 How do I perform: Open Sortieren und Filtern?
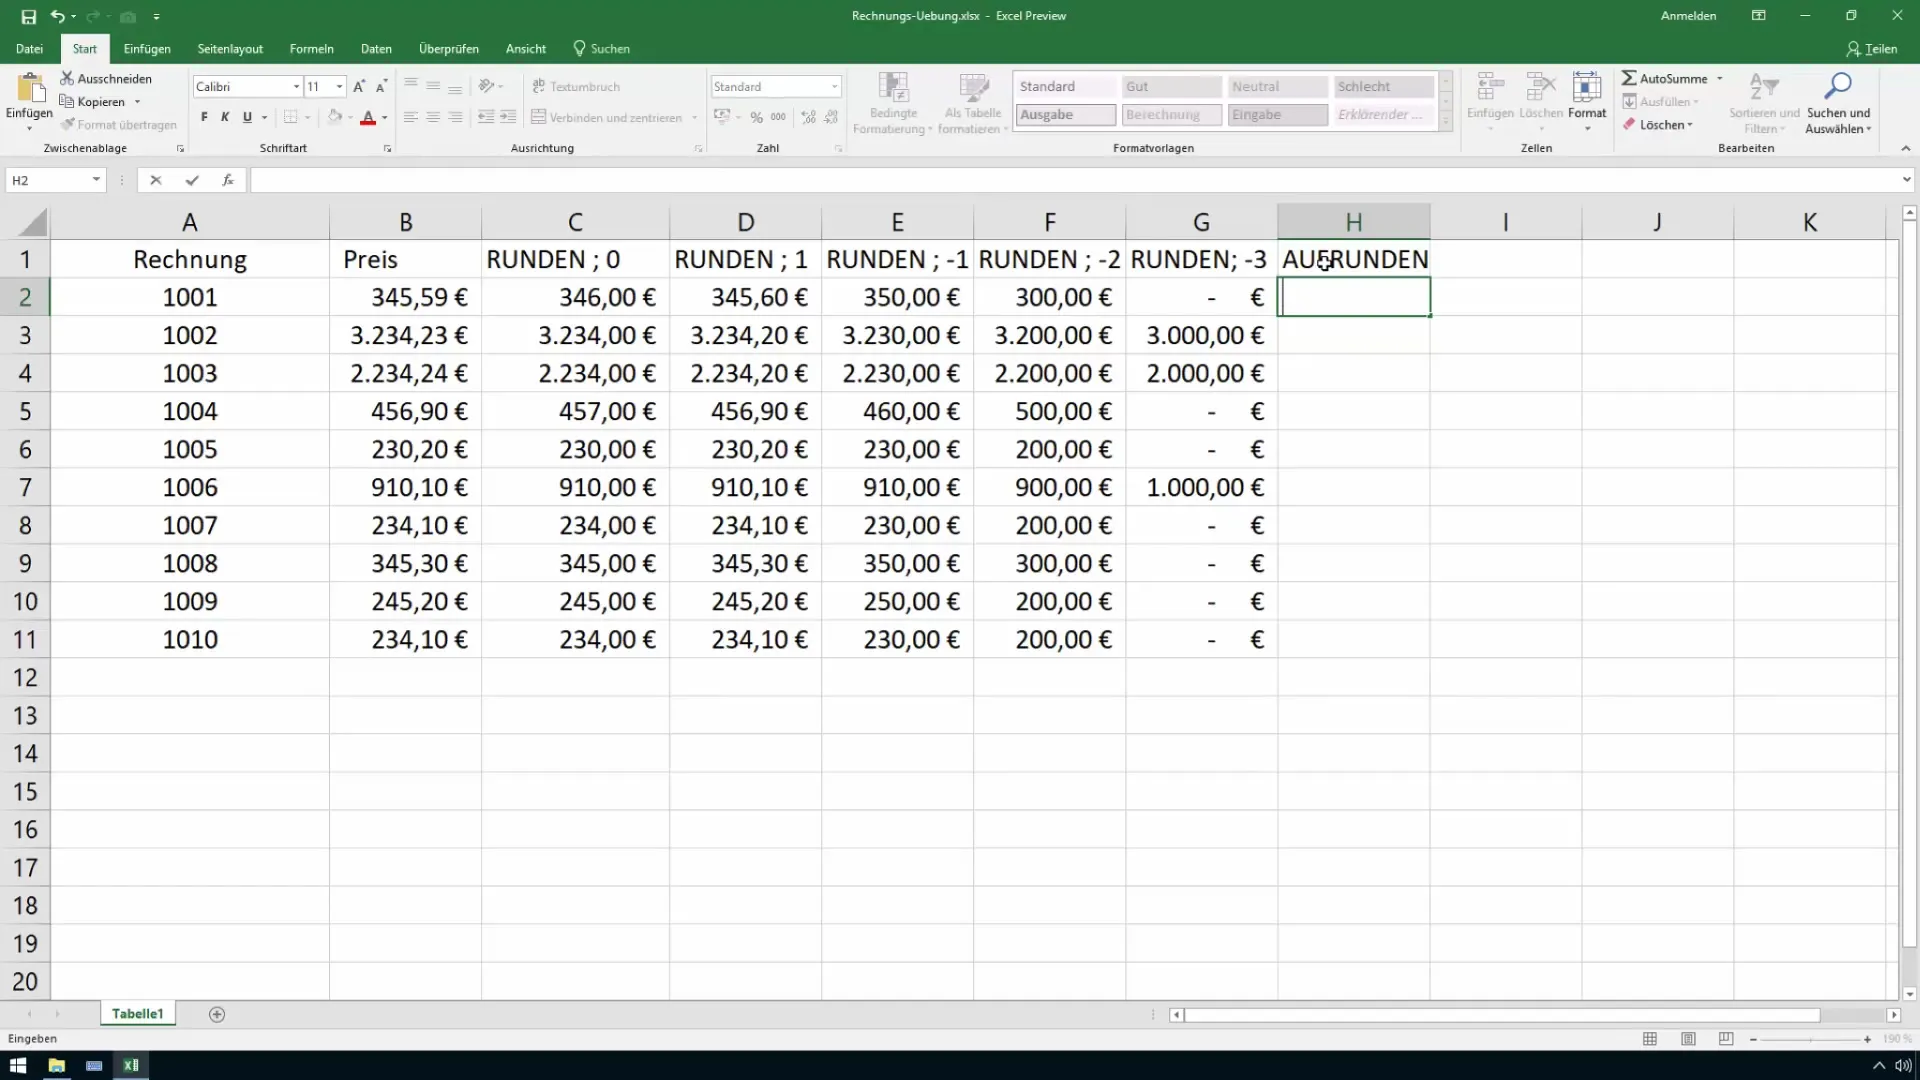pos(1764,102)
